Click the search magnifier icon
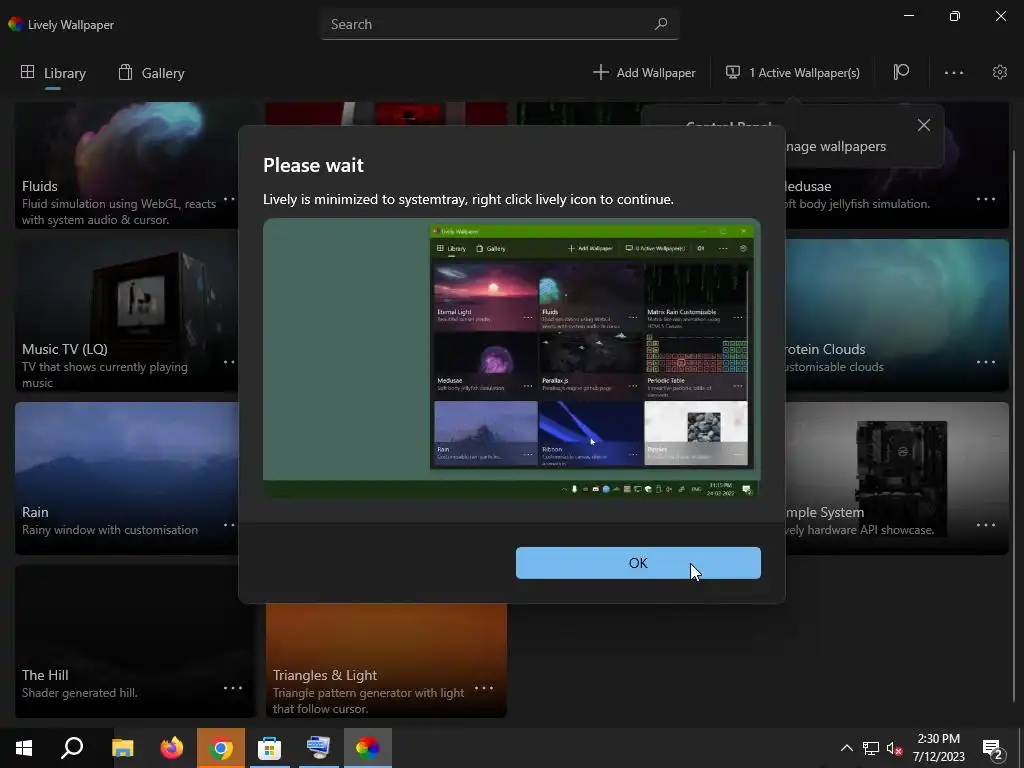 661,24
